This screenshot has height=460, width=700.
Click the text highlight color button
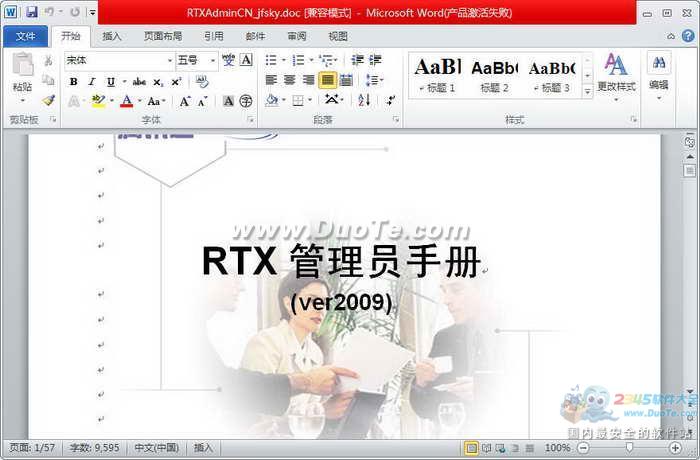click(99, 101)
